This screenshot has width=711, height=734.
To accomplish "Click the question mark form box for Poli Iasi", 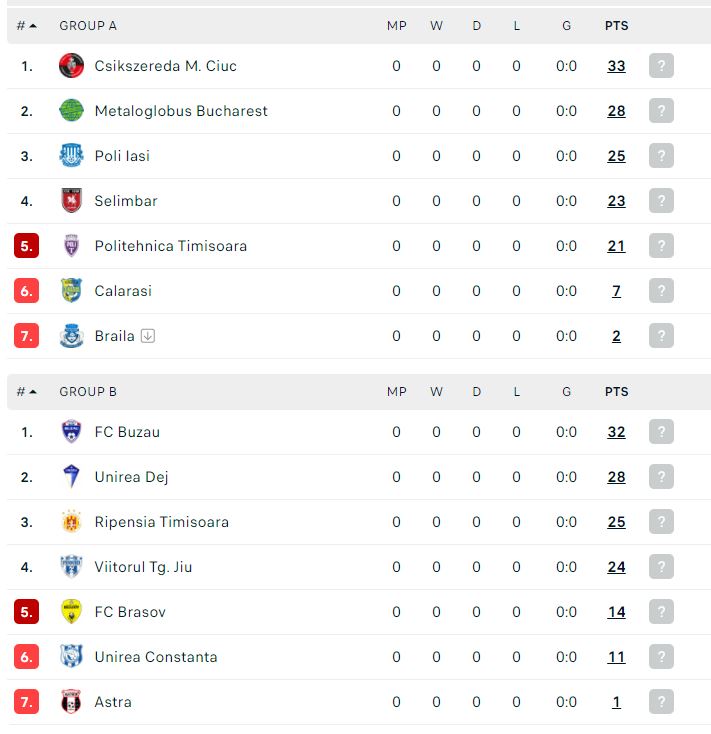I will pyautogui.click(x=661, y=155).
